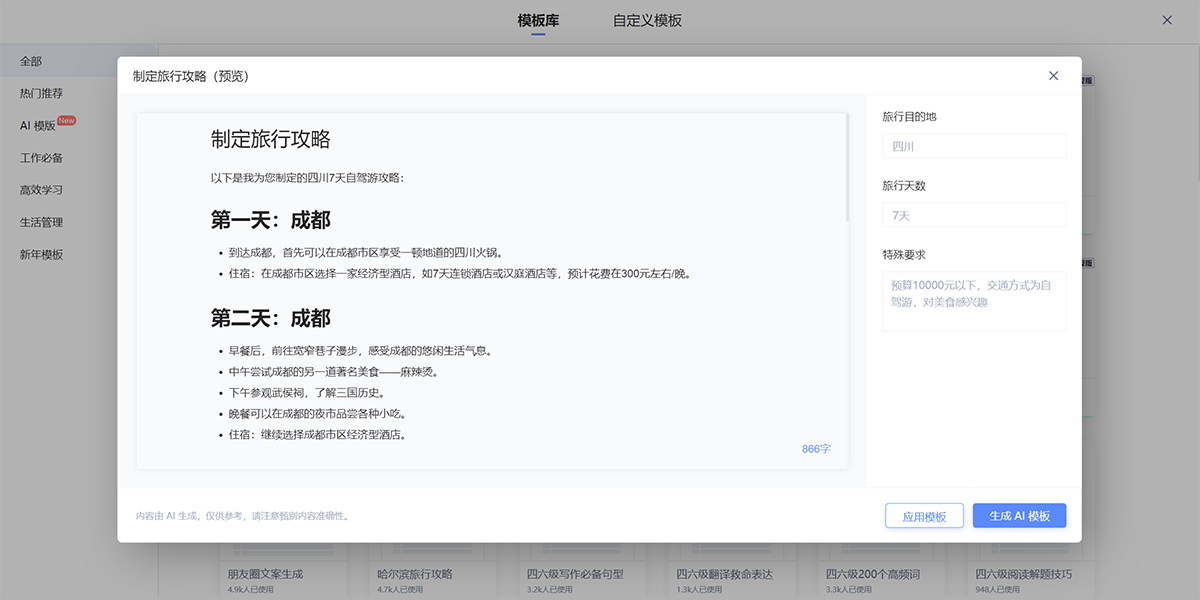Viewport: 1200px width, 600px height.
Task: Select the 朋友圈文案生成 template card
Action: pyautogui.click(x=265, y=574)
